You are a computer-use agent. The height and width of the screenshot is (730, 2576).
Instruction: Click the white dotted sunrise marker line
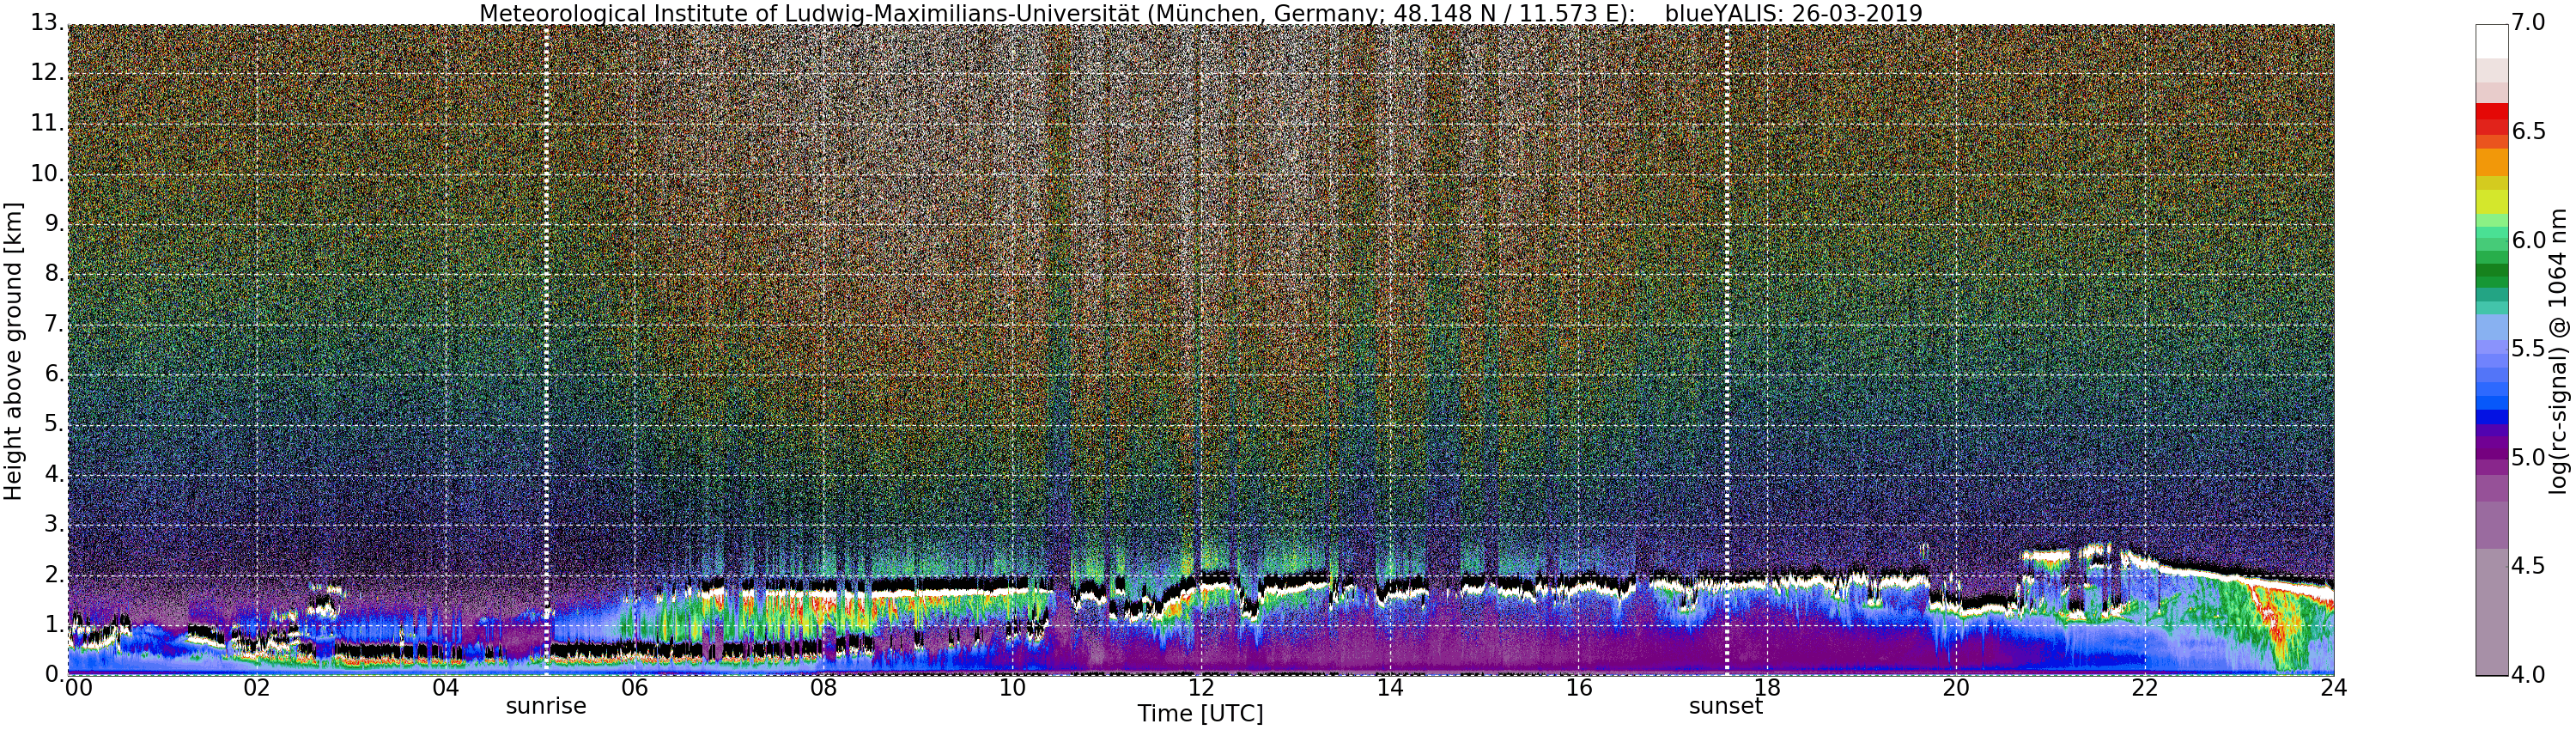[x=546, y=350]
